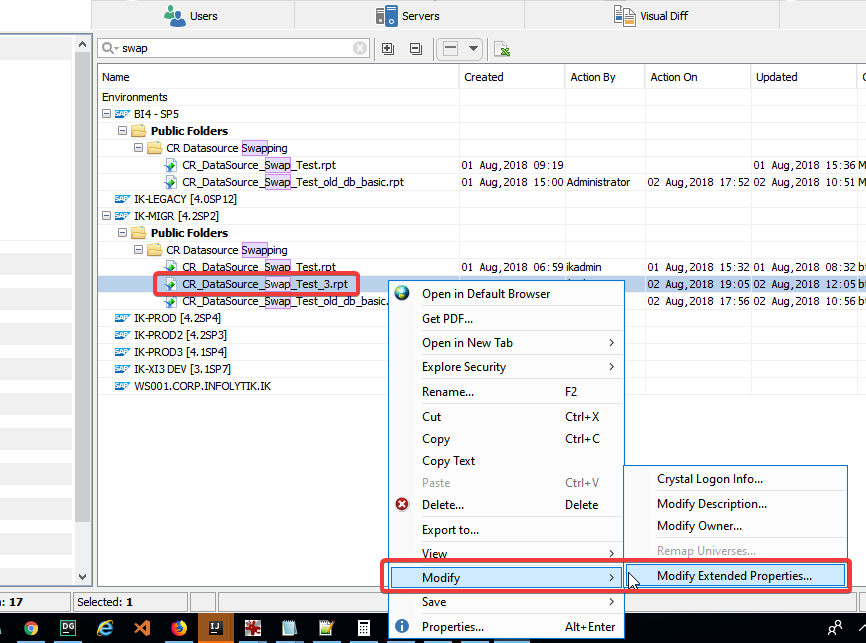Choose Rename... from context menu
The width and height of the screenshot is (866, 643).
[506, 392]
